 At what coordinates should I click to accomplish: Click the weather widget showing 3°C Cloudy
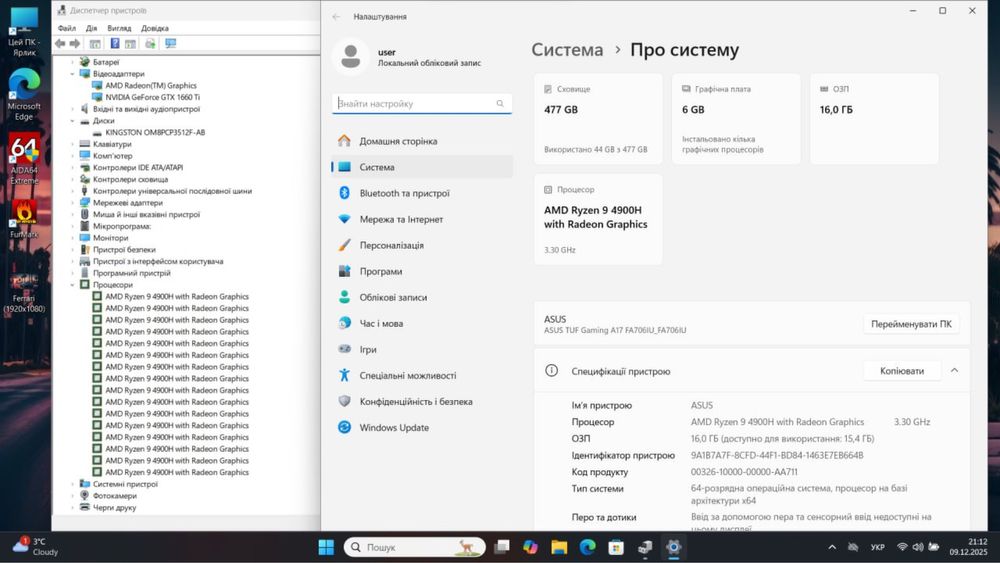point(36,546)
